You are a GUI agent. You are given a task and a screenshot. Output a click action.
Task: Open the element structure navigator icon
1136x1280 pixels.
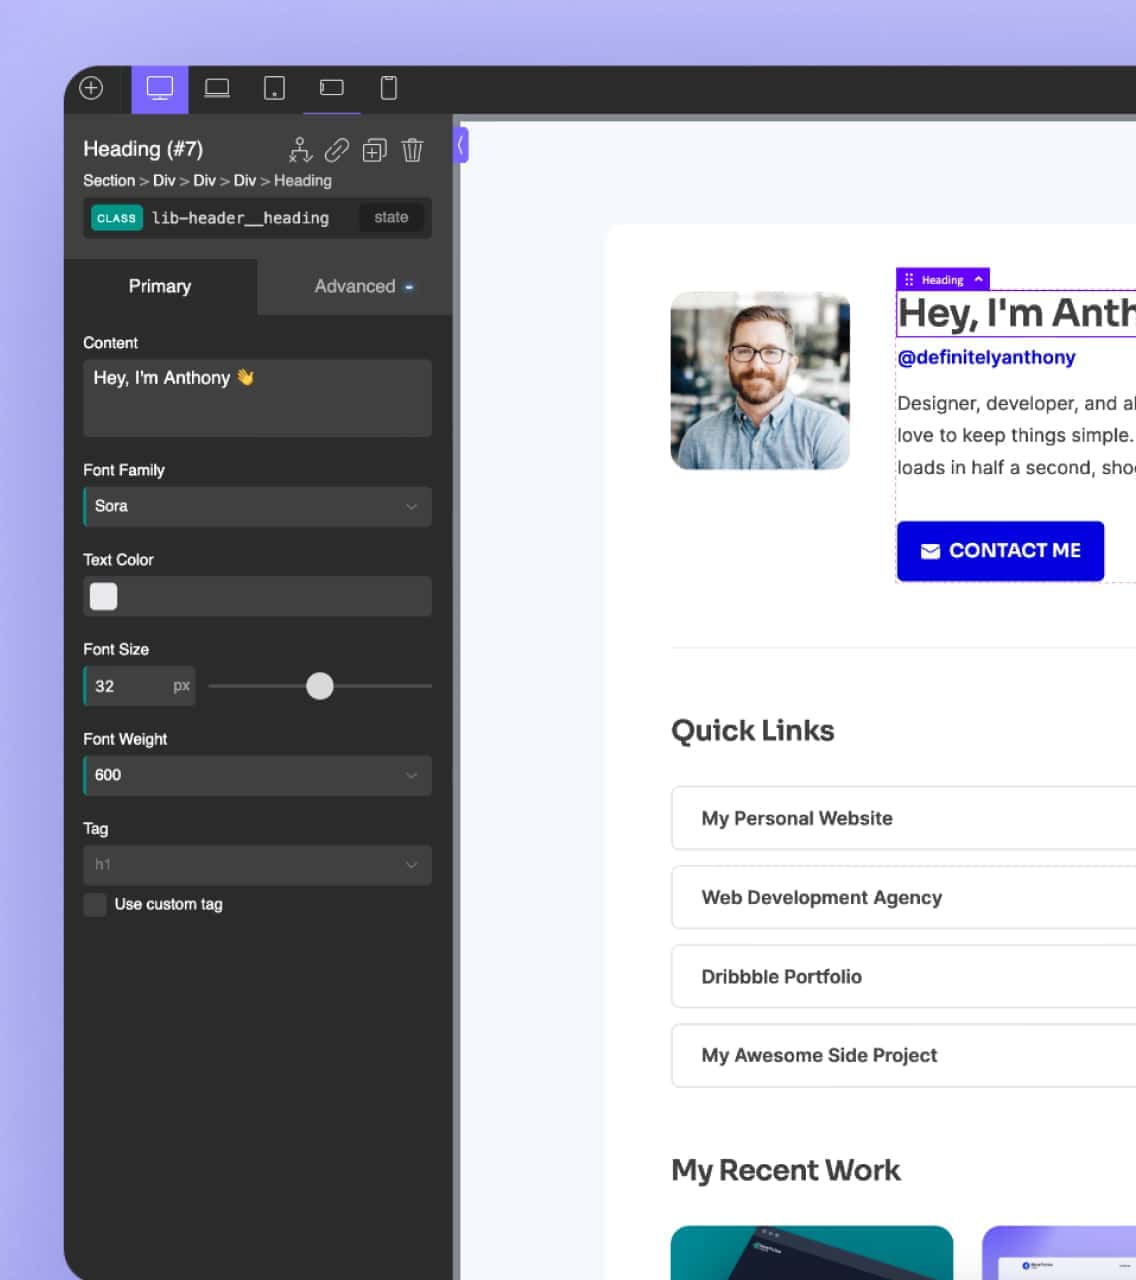point(300,150)
